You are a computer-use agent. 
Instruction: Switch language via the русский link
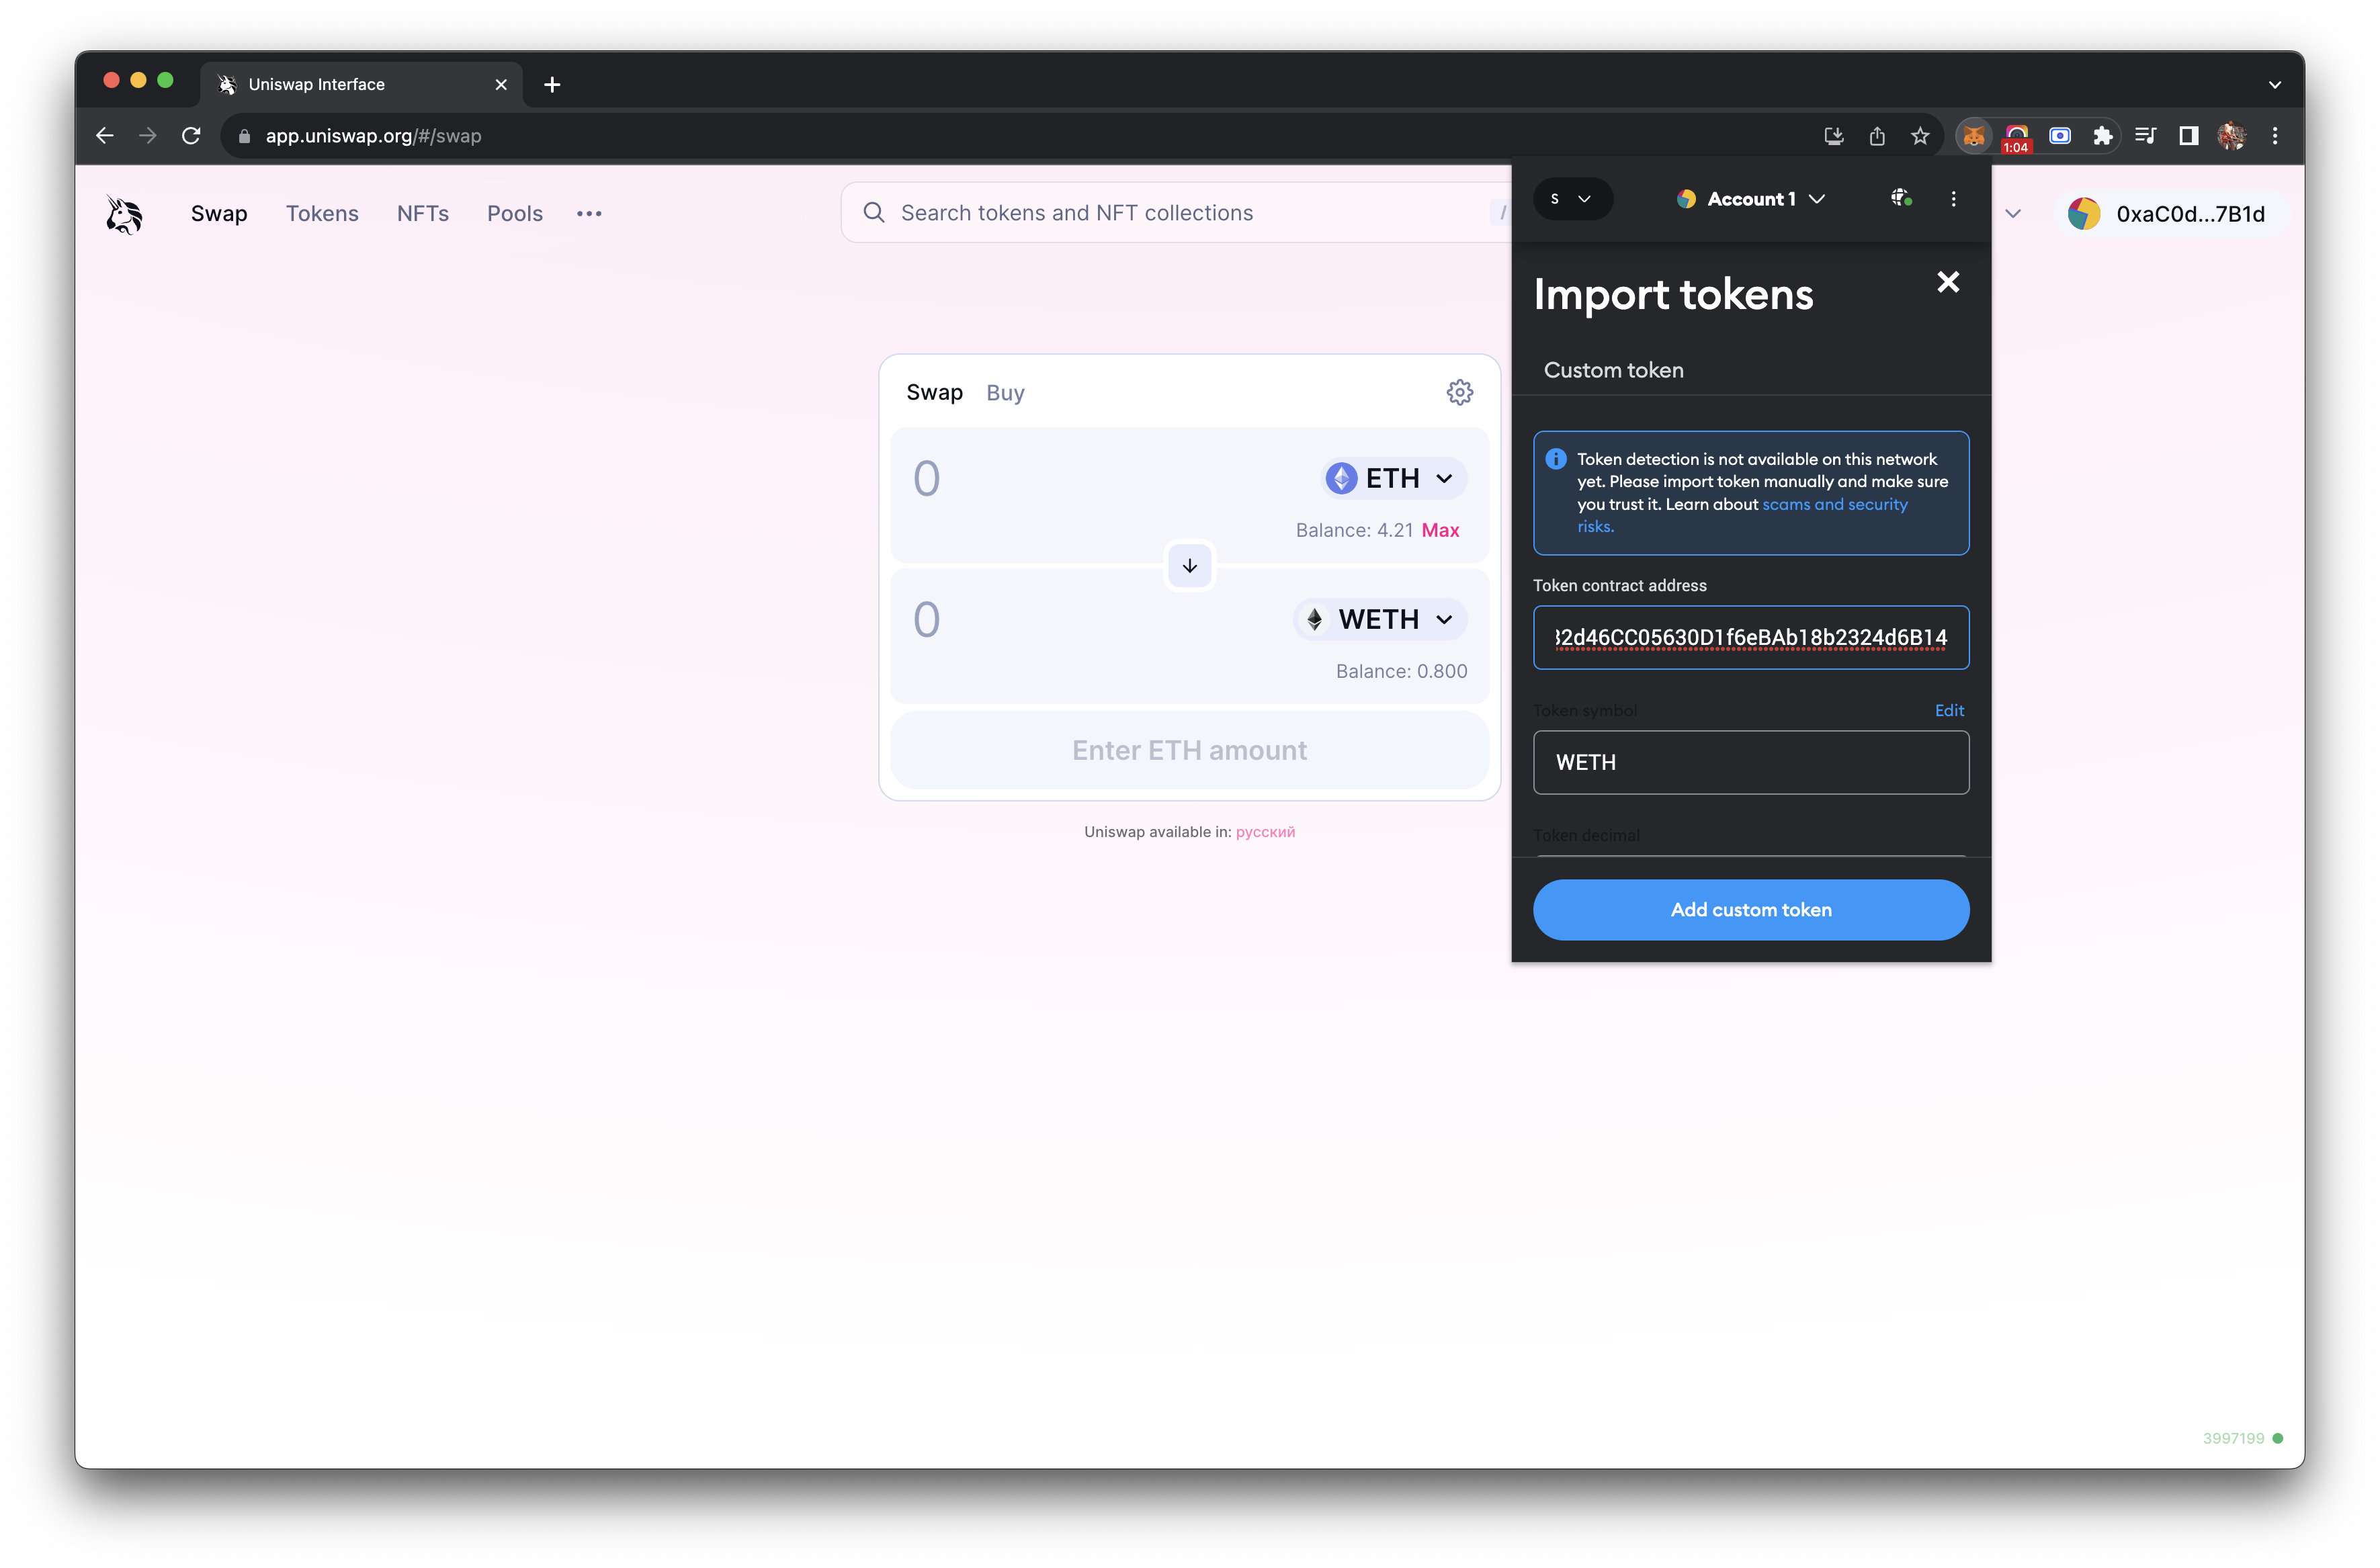click(x=1265, y=831)
